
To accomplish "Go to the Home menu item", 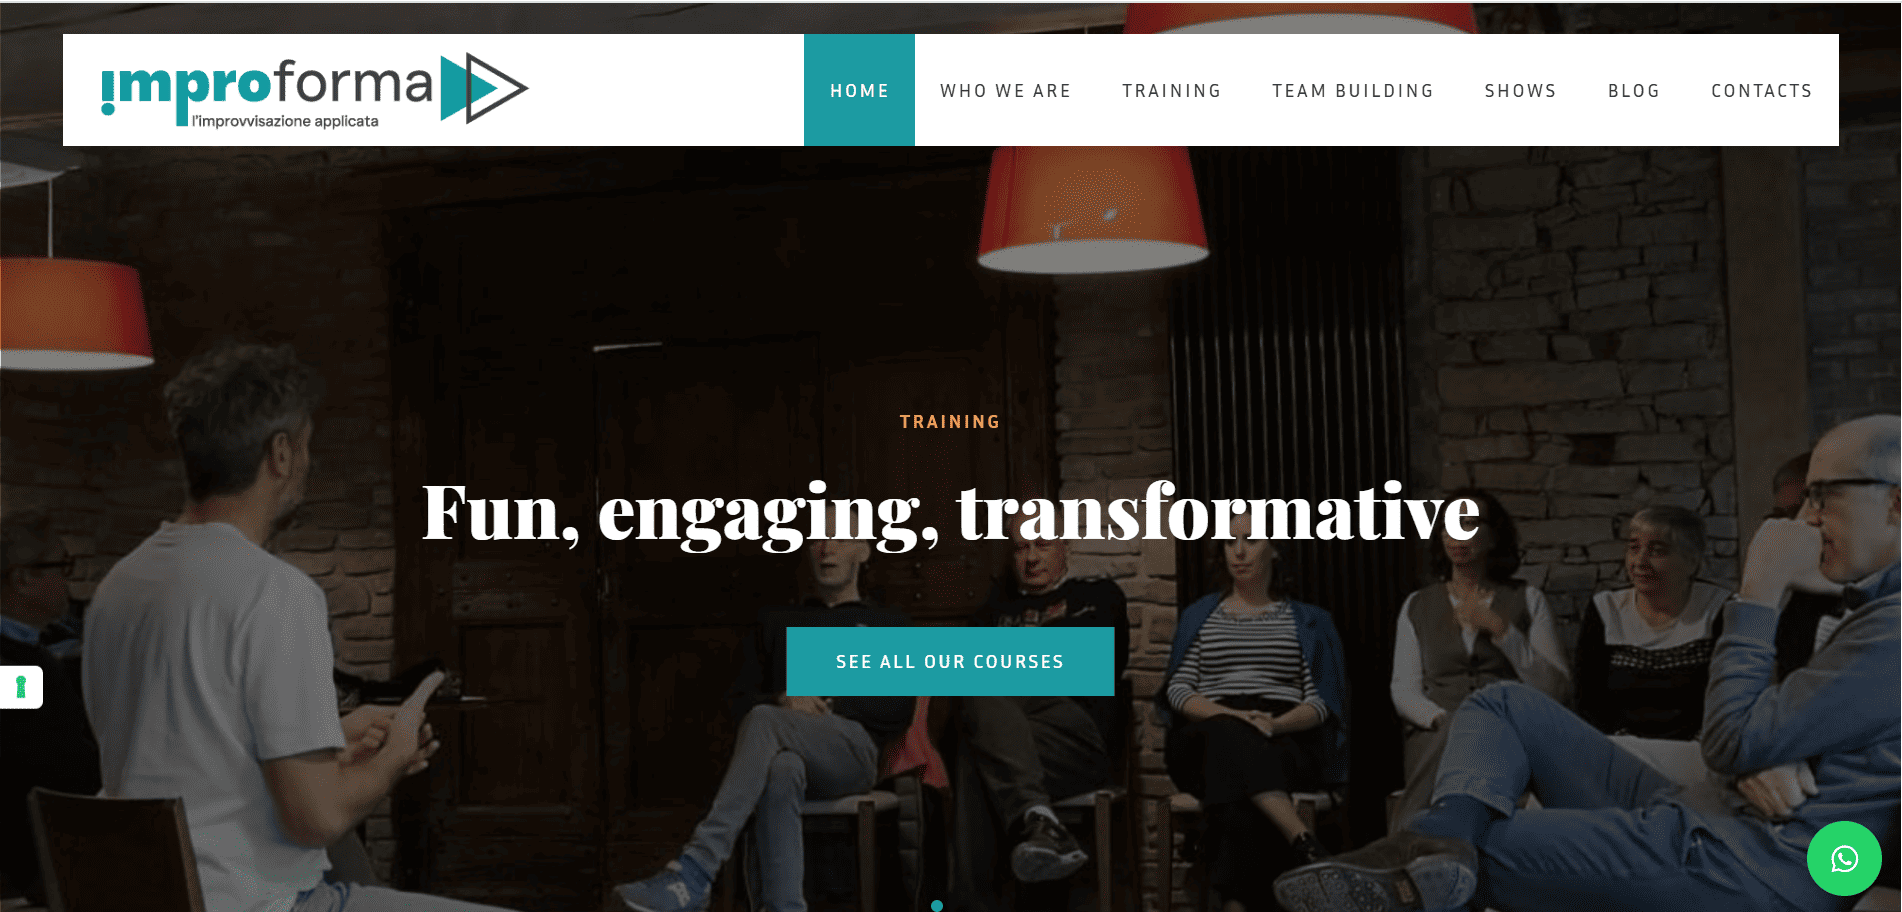I will (x=859, y=90).
